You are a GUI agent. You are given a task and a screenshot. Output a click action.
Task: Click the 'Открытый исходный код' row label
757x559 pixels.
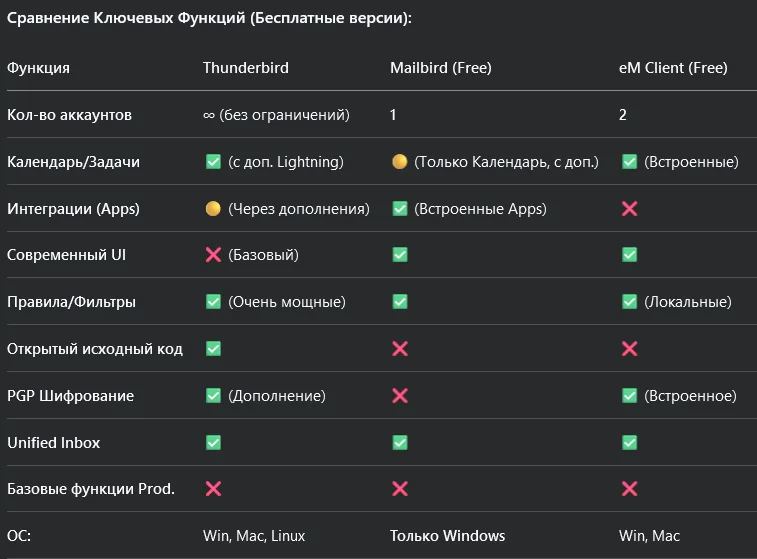click(x=95, y=349)
